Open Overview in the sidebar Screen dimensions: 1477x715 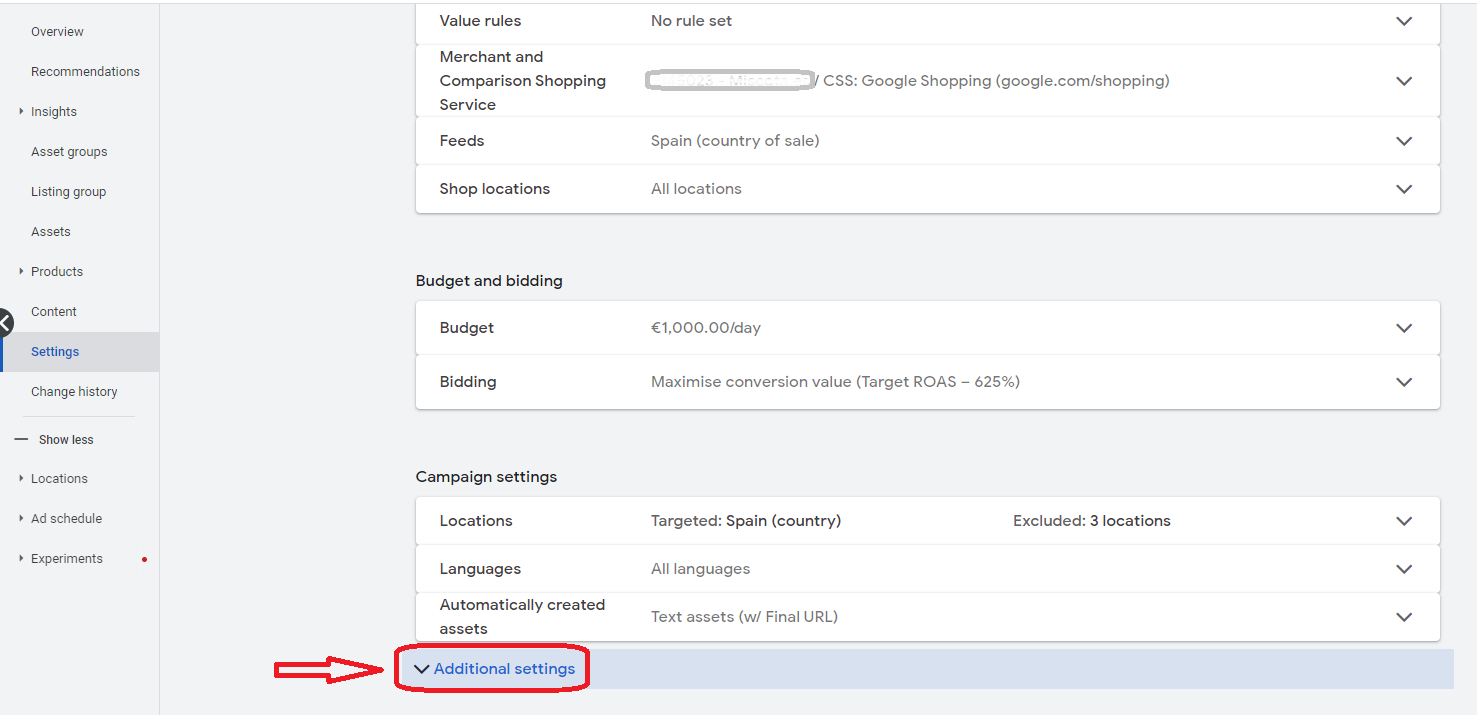pos(57,32)
